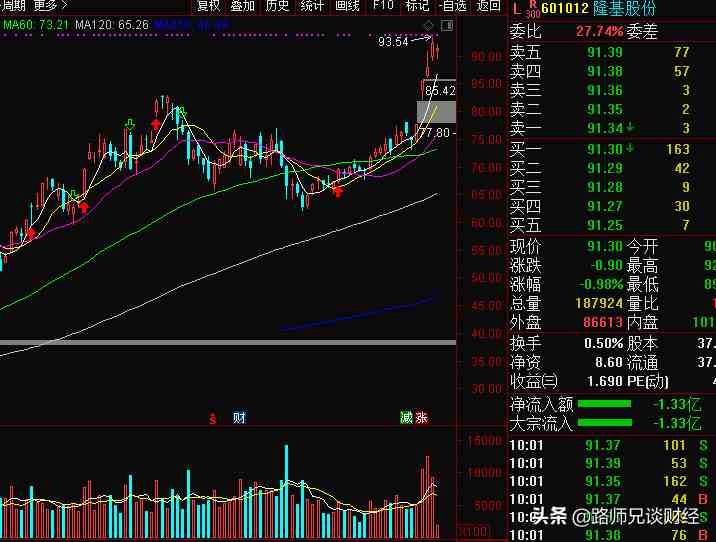716x542 pixels.
Task: Click the diamond icon above the chart
Action: pyautogui.click(x=428, y=26)
